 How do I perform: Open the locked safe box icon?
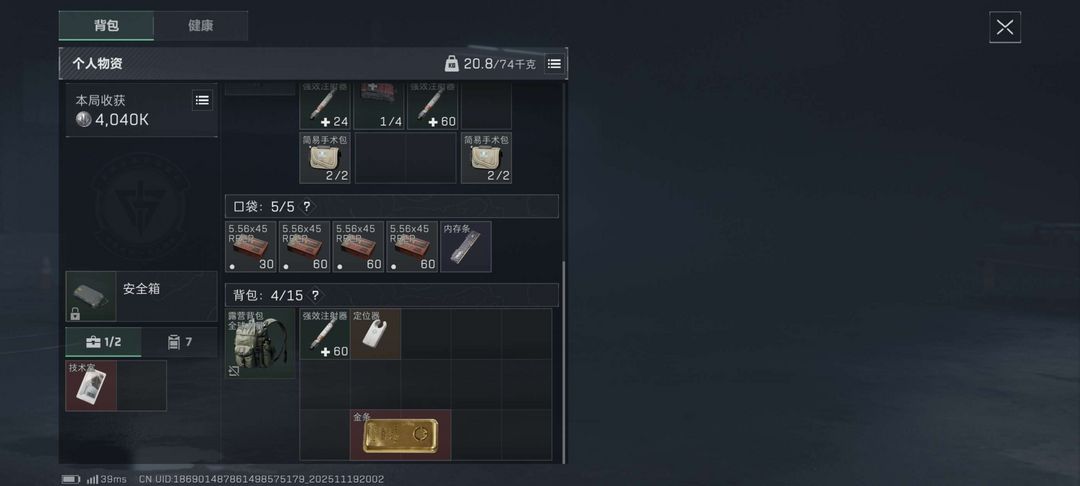click(91, 296)
